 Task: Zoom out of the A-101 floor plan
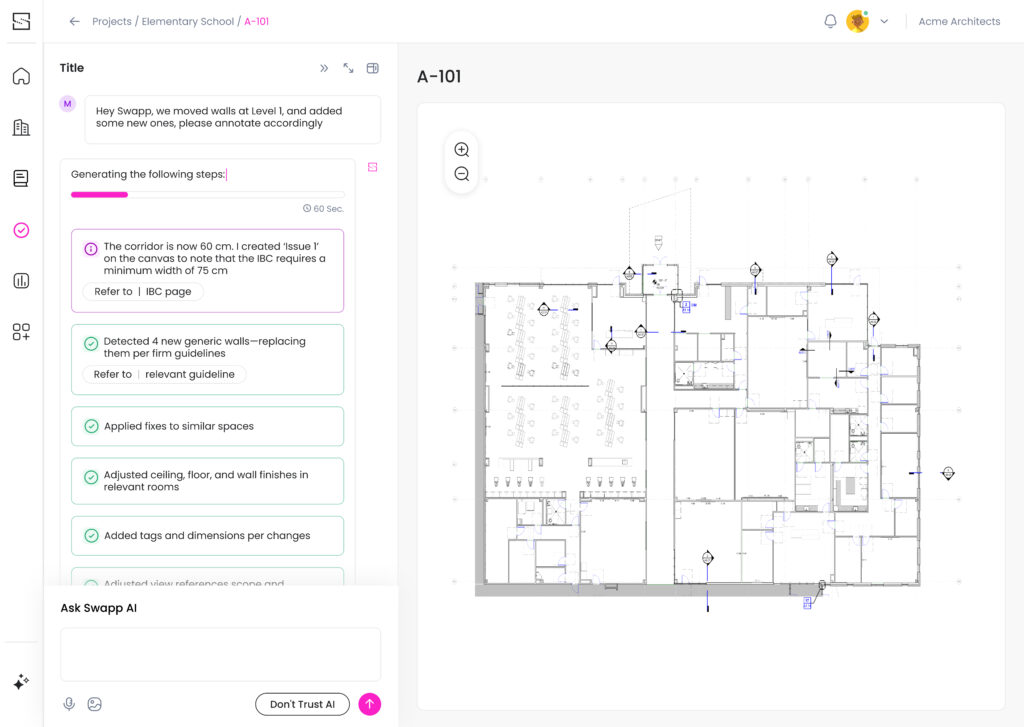click(x=461, y=172)
